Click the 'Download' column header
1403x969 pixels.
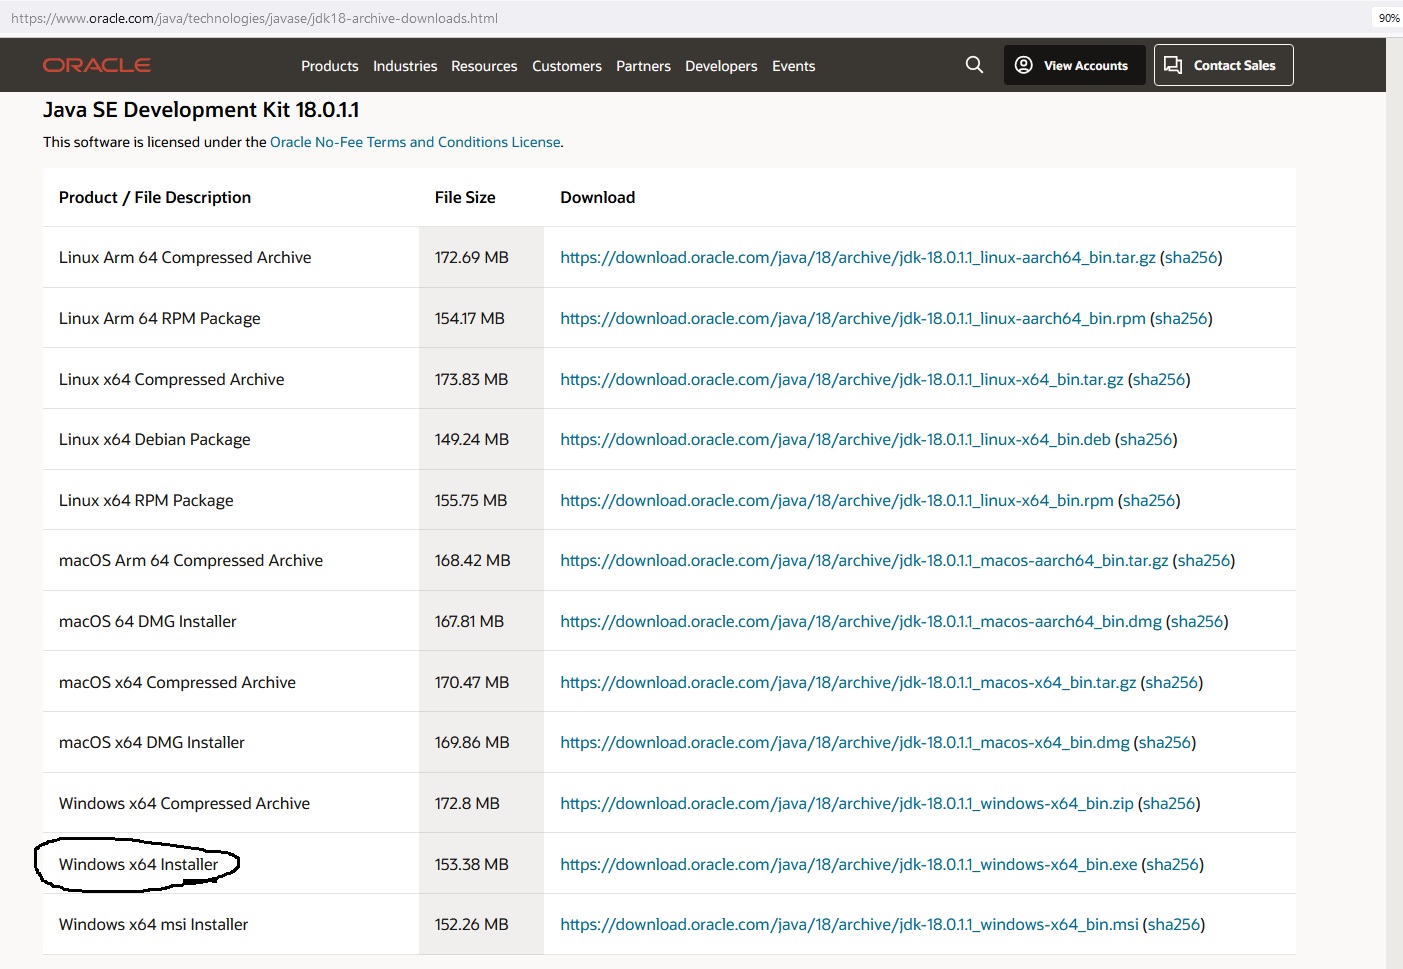coord(597,198)
